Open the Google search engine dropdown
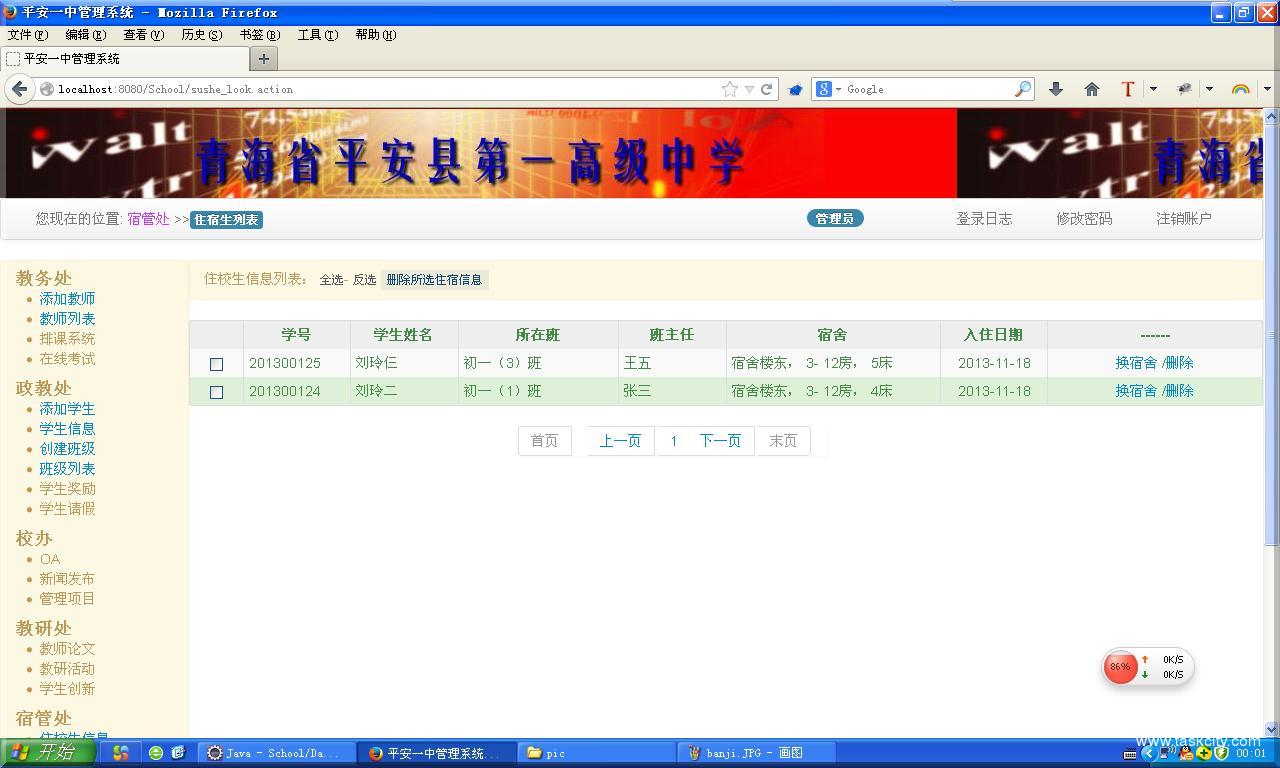1280x768 pixels. coord(822,89)
